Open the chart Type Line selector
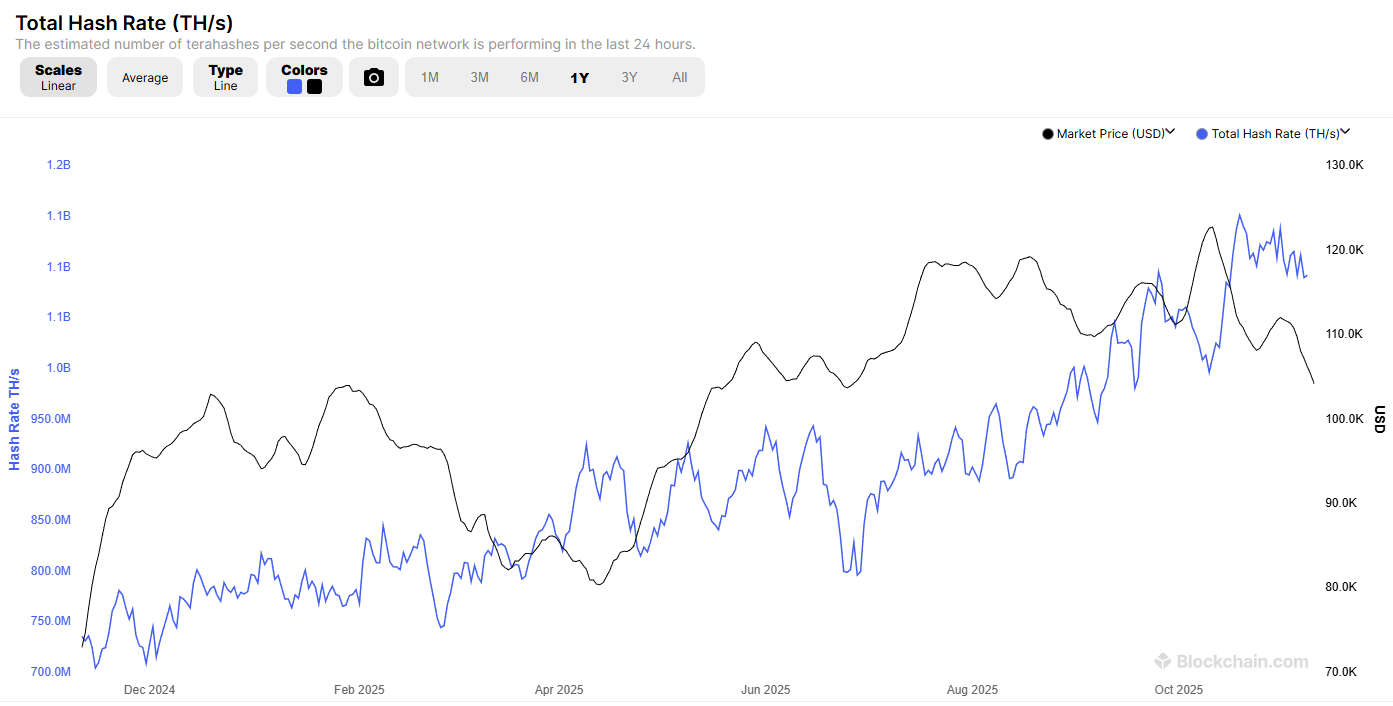This screenshot has height=706, width=1393. coord(225,77)
